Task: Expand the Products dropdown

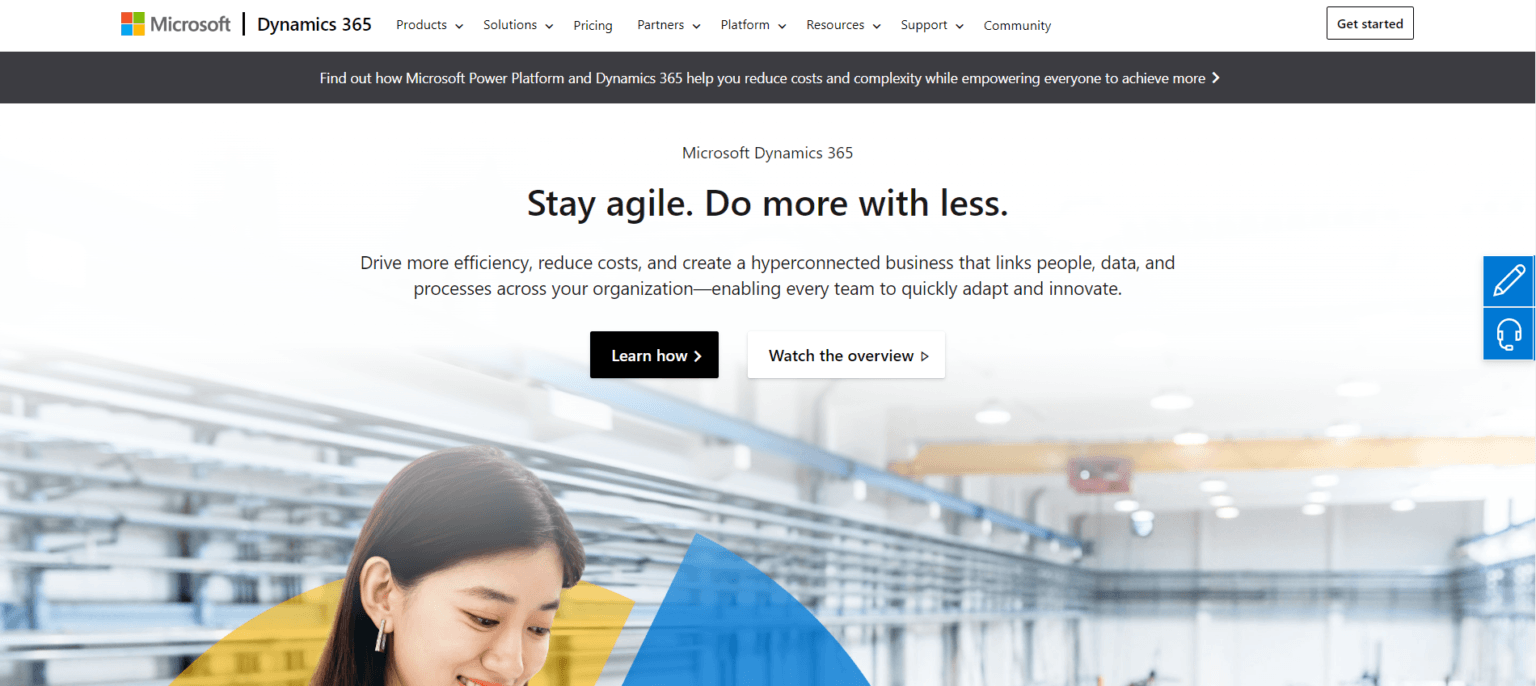Action: coord(429,25)
